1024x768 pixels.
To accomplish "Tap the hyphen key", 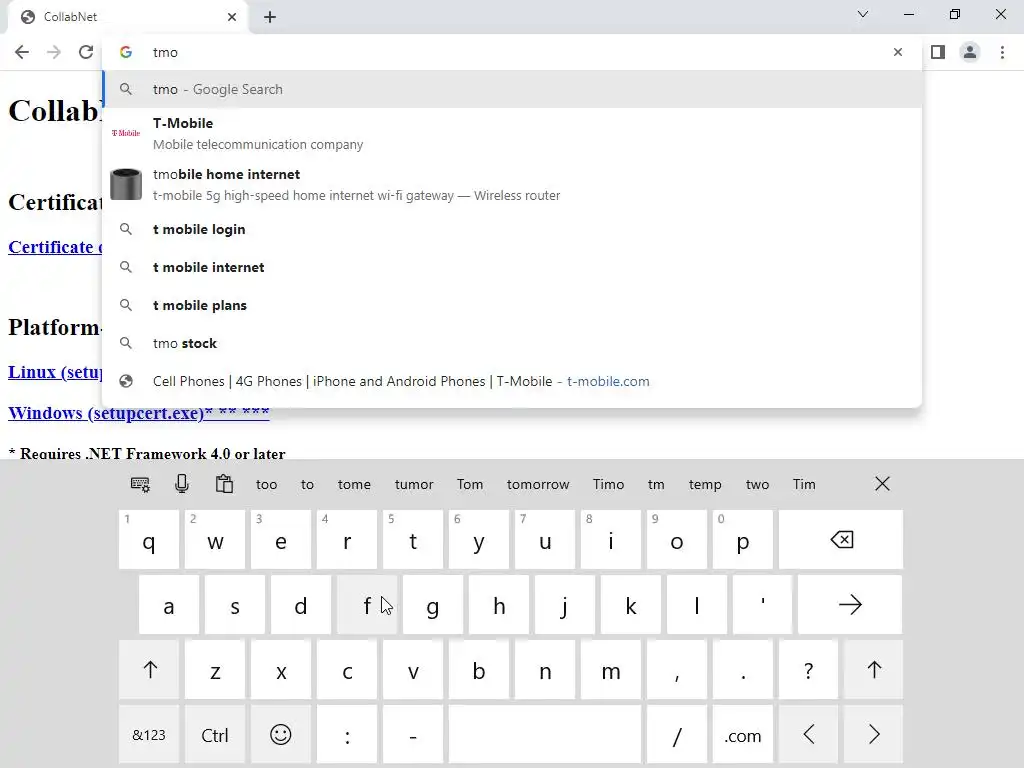I will pos(413,735).
